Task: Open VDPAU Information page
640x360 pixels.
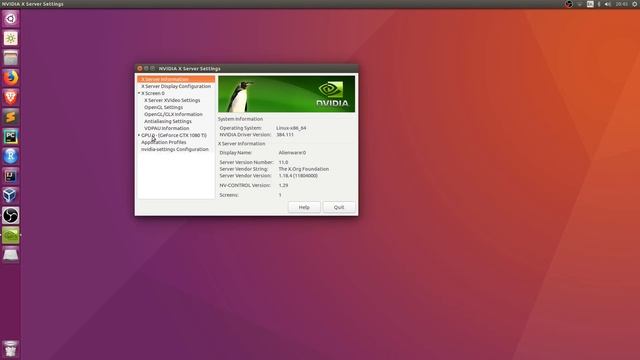Action: point(167,128)
